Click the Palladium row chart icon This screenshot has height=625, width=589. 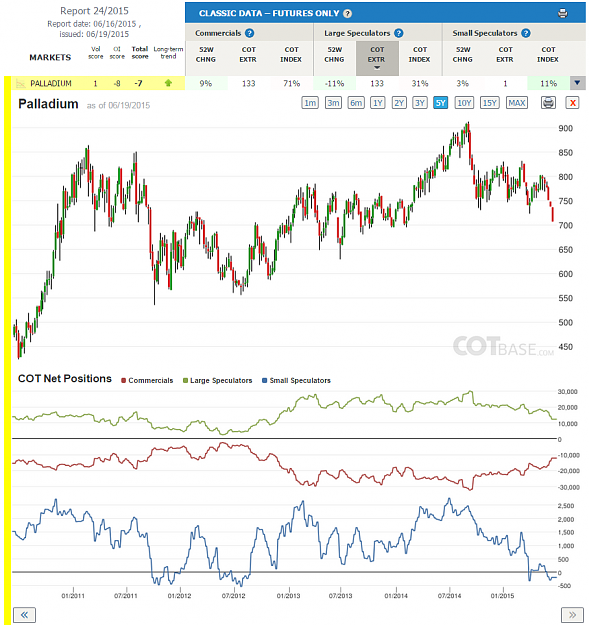pos(20,83)
